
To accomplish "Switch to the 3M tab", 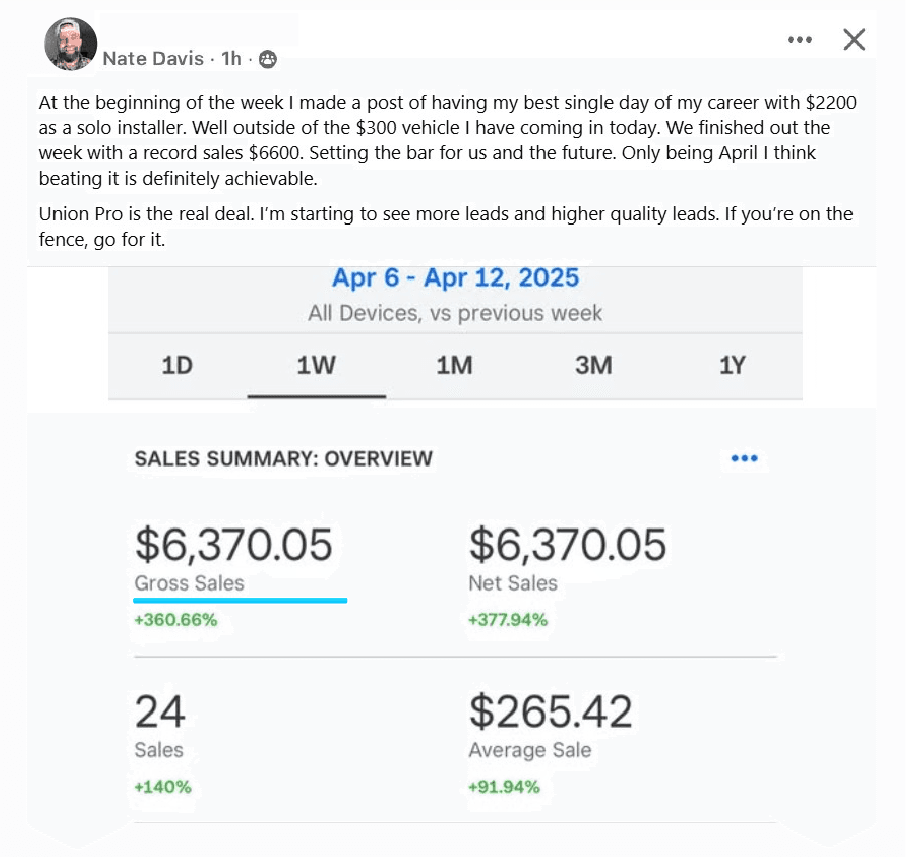I will pyautogui.click(x=593, y=365).
